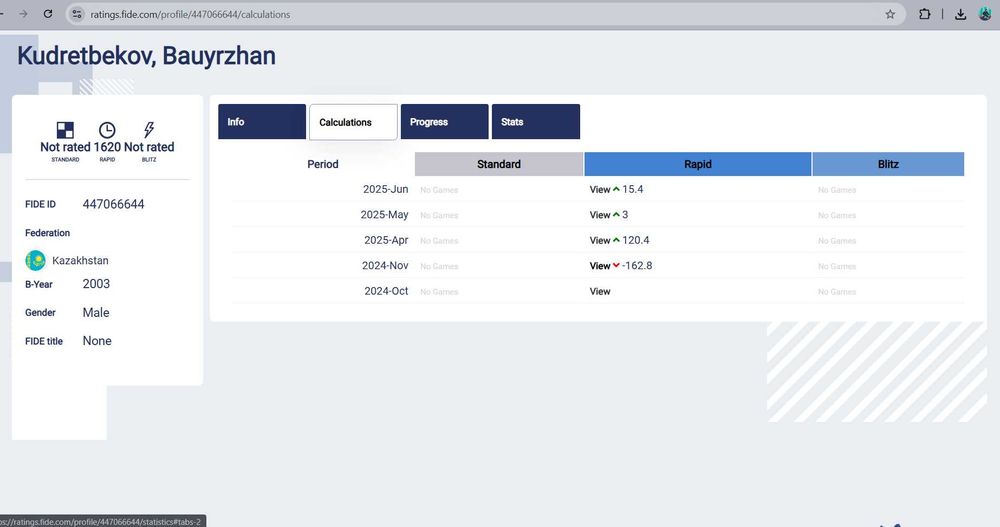Click the Kazakhstan flag icon

[36, 260]
